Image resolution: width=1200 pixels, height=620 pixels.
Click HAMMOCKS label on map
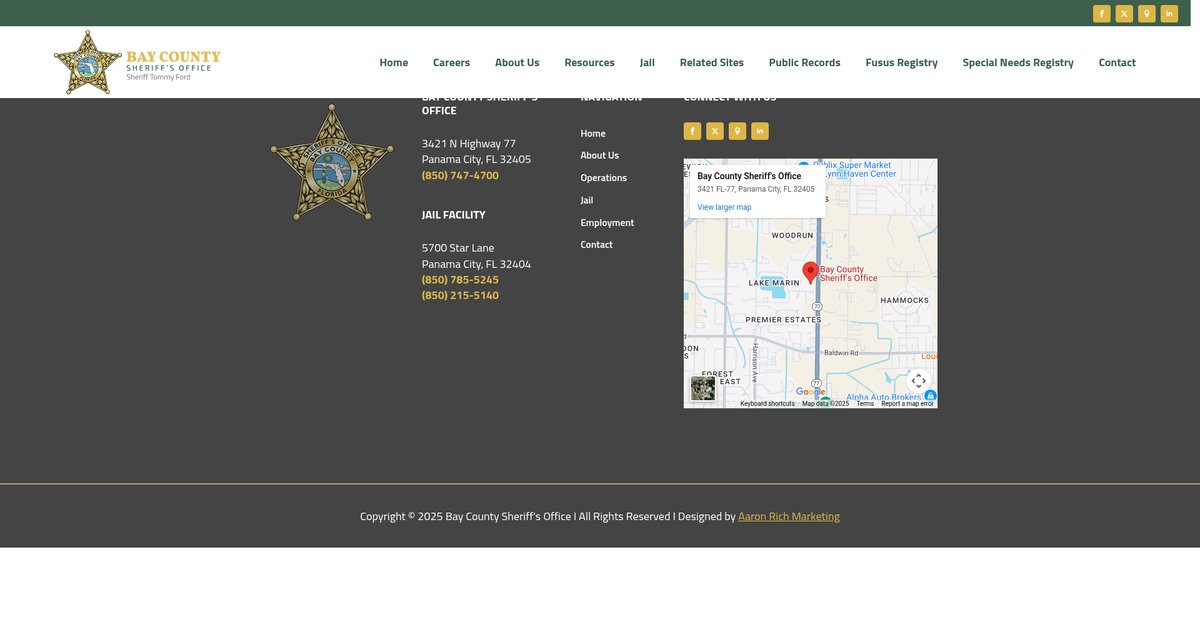click(905, 300)
